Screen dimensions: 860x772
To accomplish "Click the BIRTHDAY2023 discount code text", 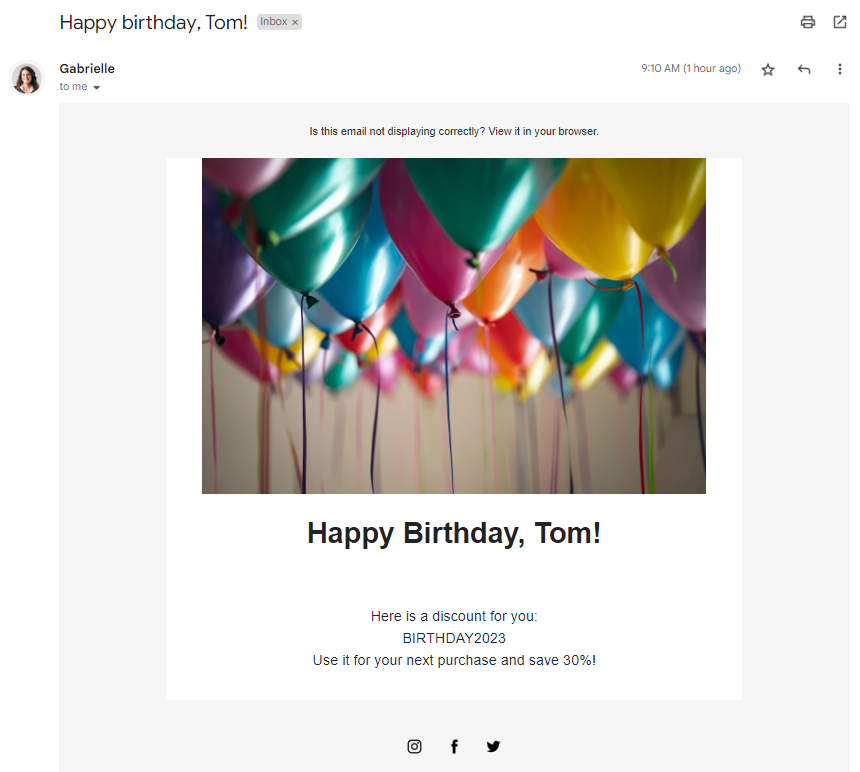I will pyautogui.click(x=454, y=638).
